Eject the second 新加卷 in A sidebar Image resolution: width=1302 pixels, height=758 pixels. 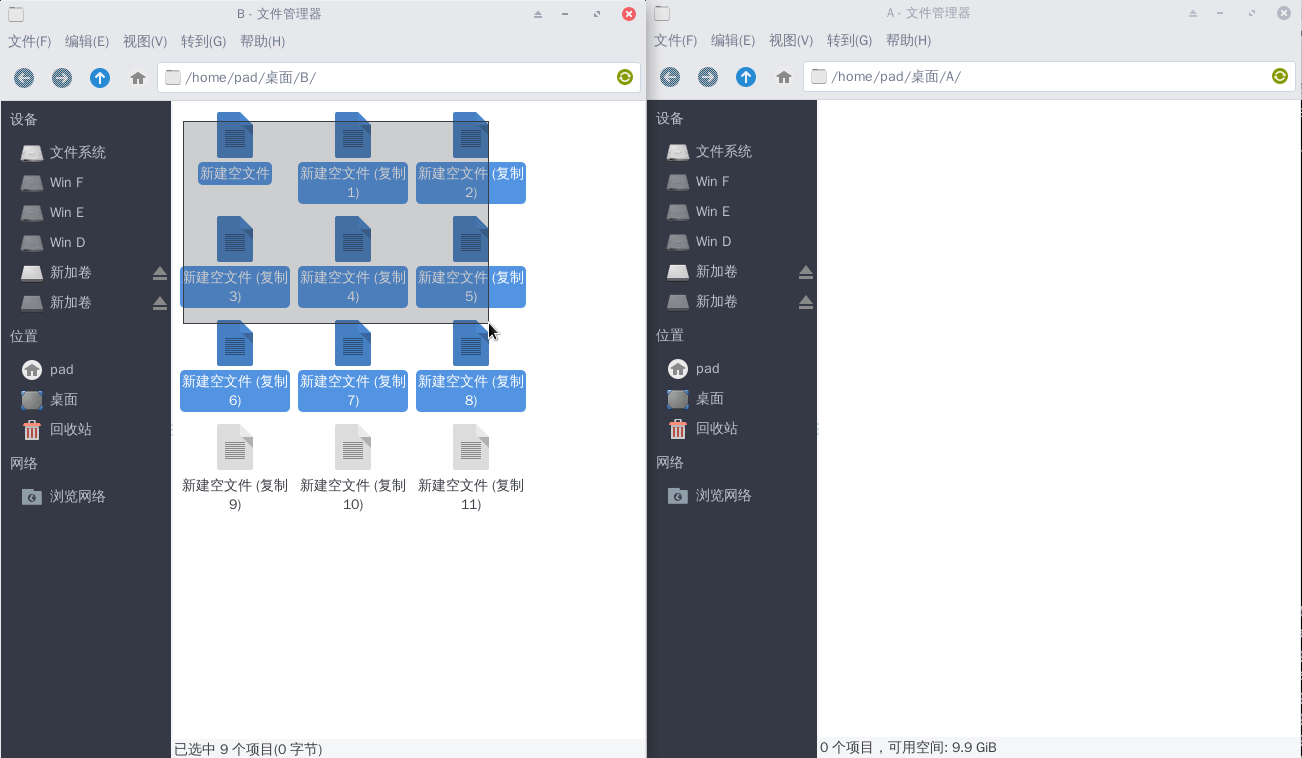tap(806, 302)
